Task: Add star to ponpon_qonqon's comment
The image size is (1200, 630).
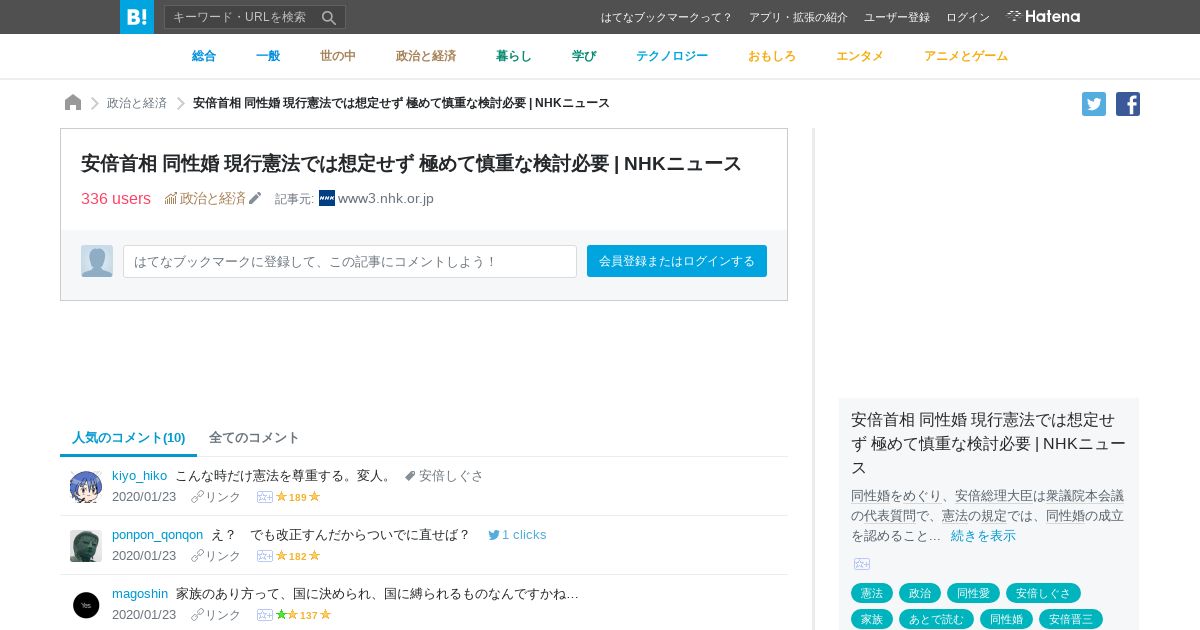Action: click(x=265, y=556)
